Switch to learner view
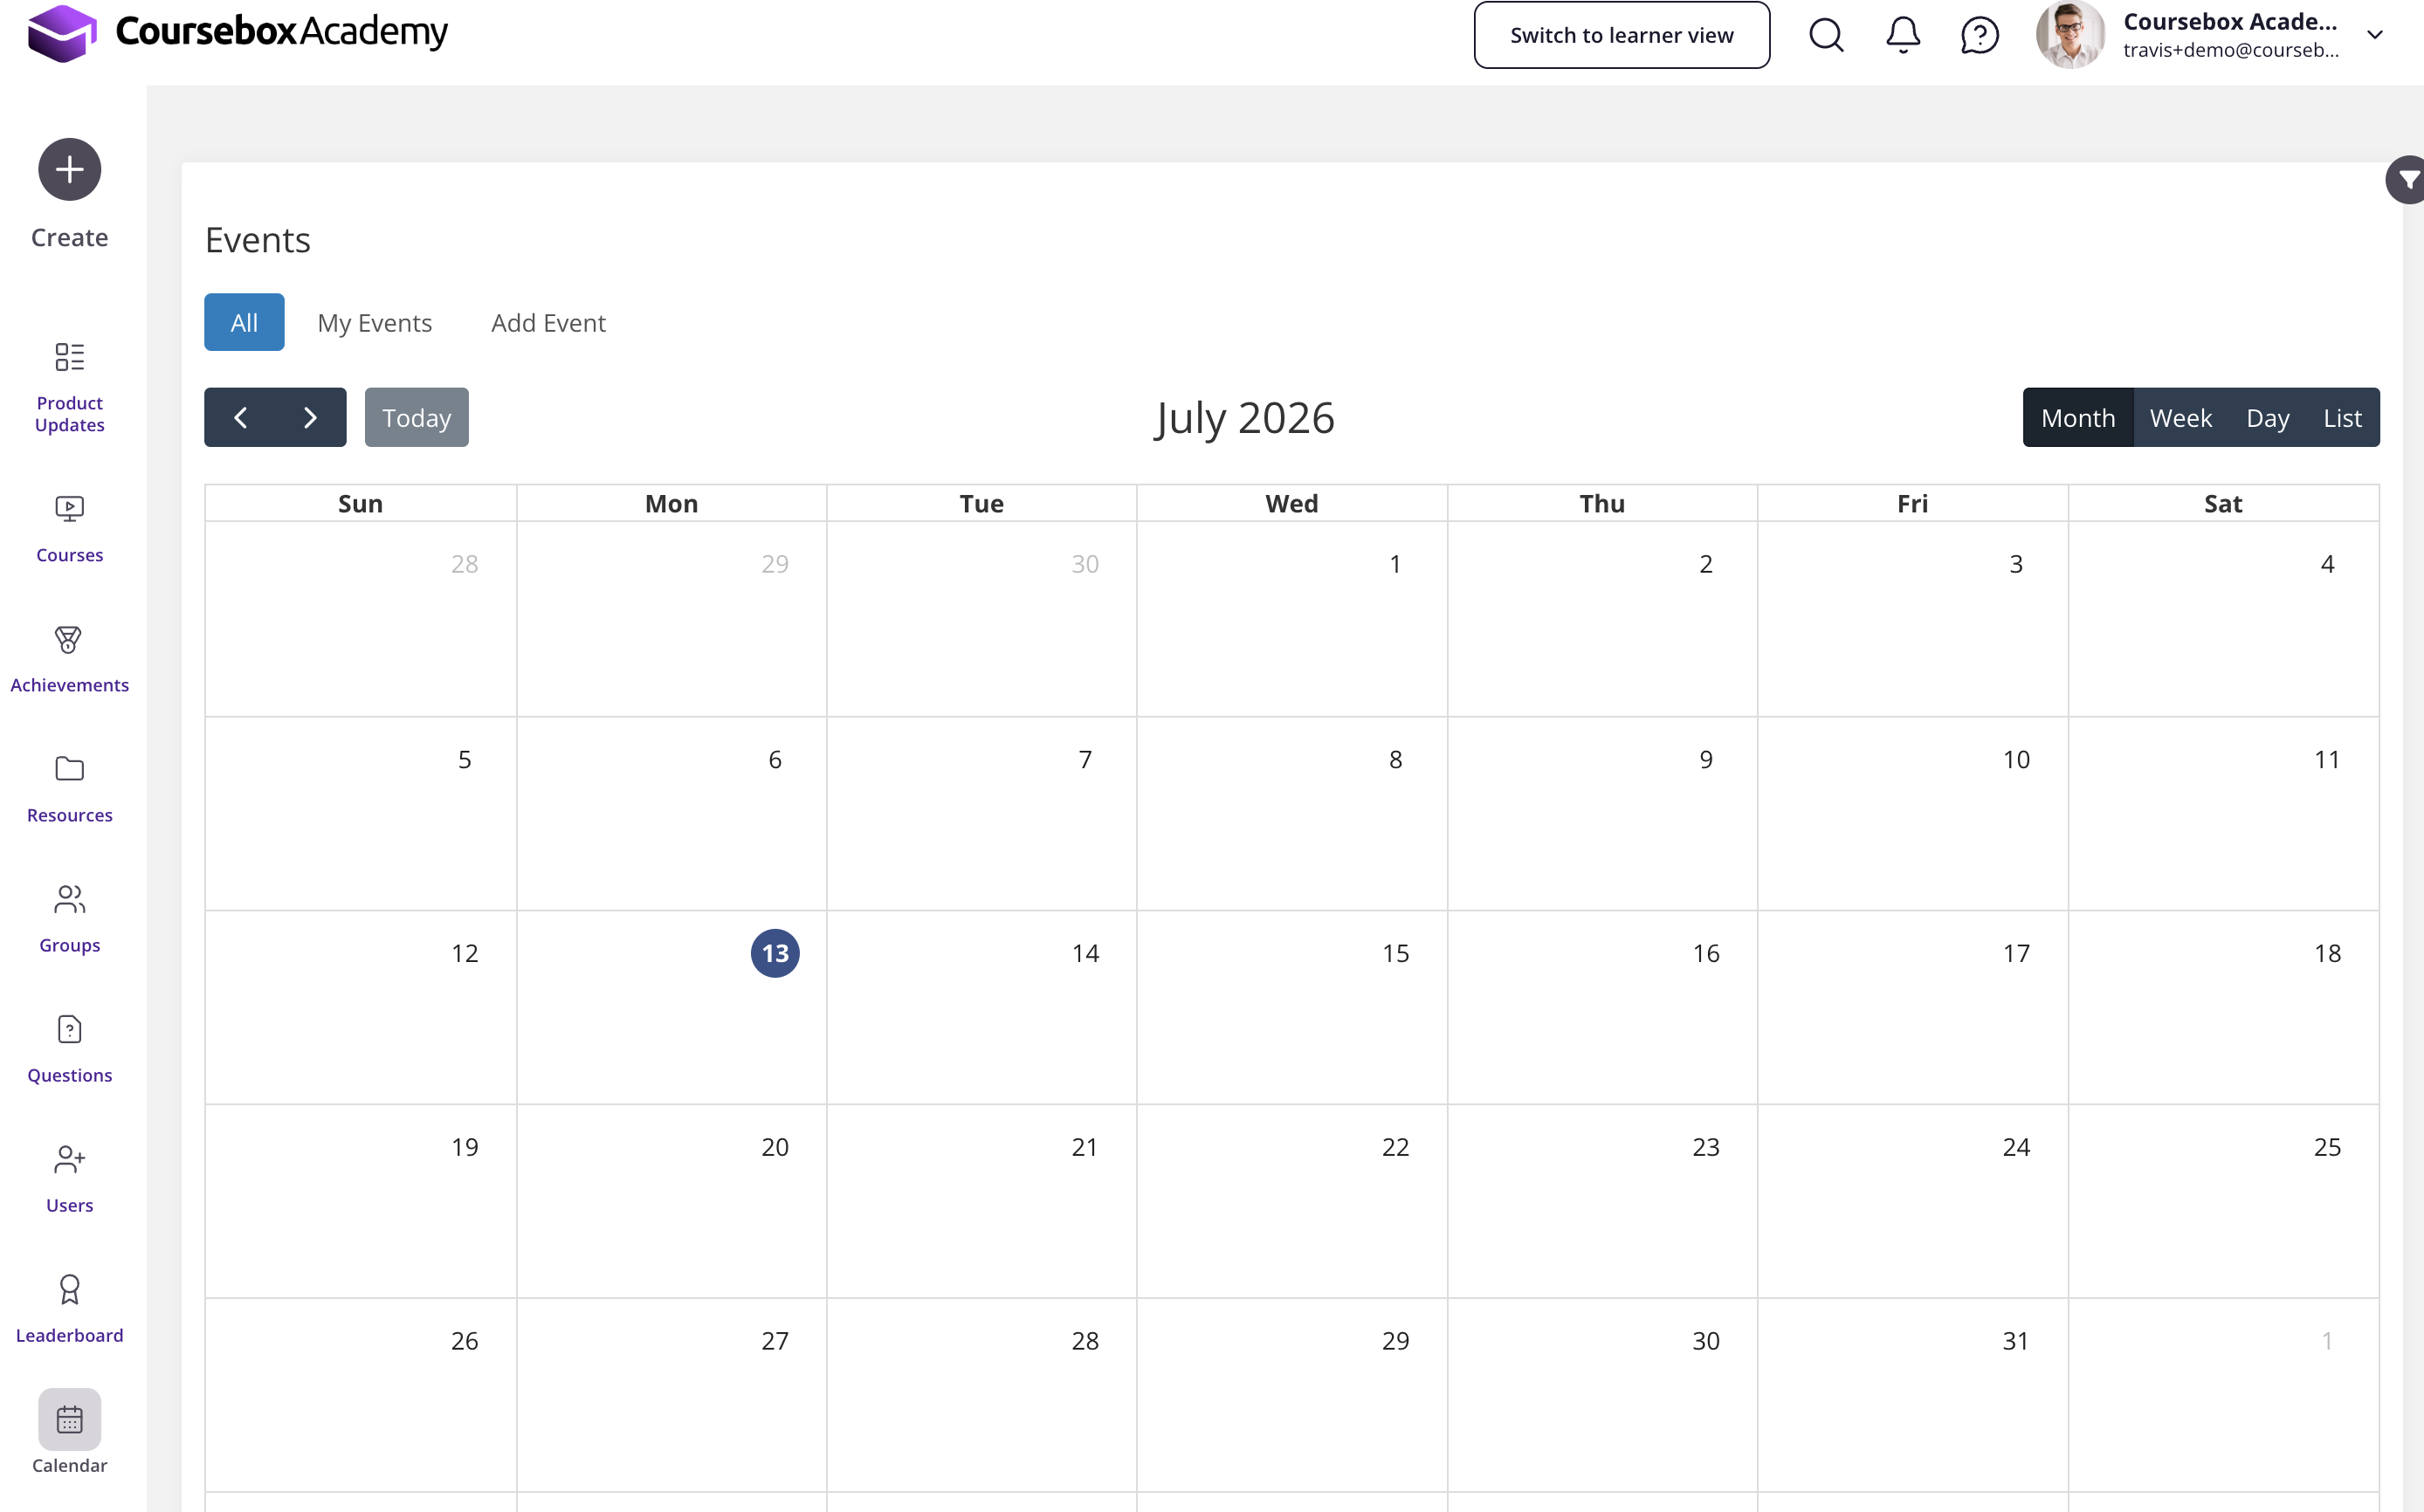 (1621, 35)
